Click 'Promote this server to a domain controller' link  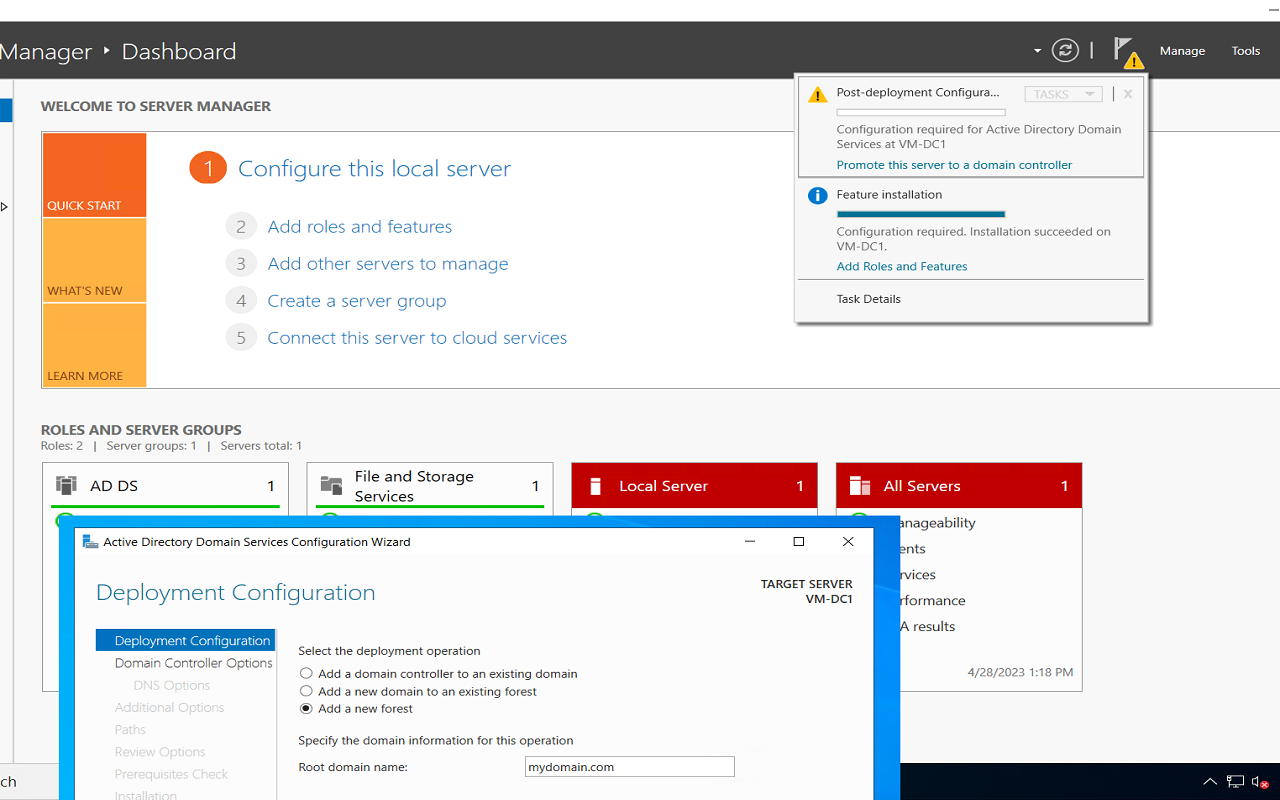(x=954, y=165)
